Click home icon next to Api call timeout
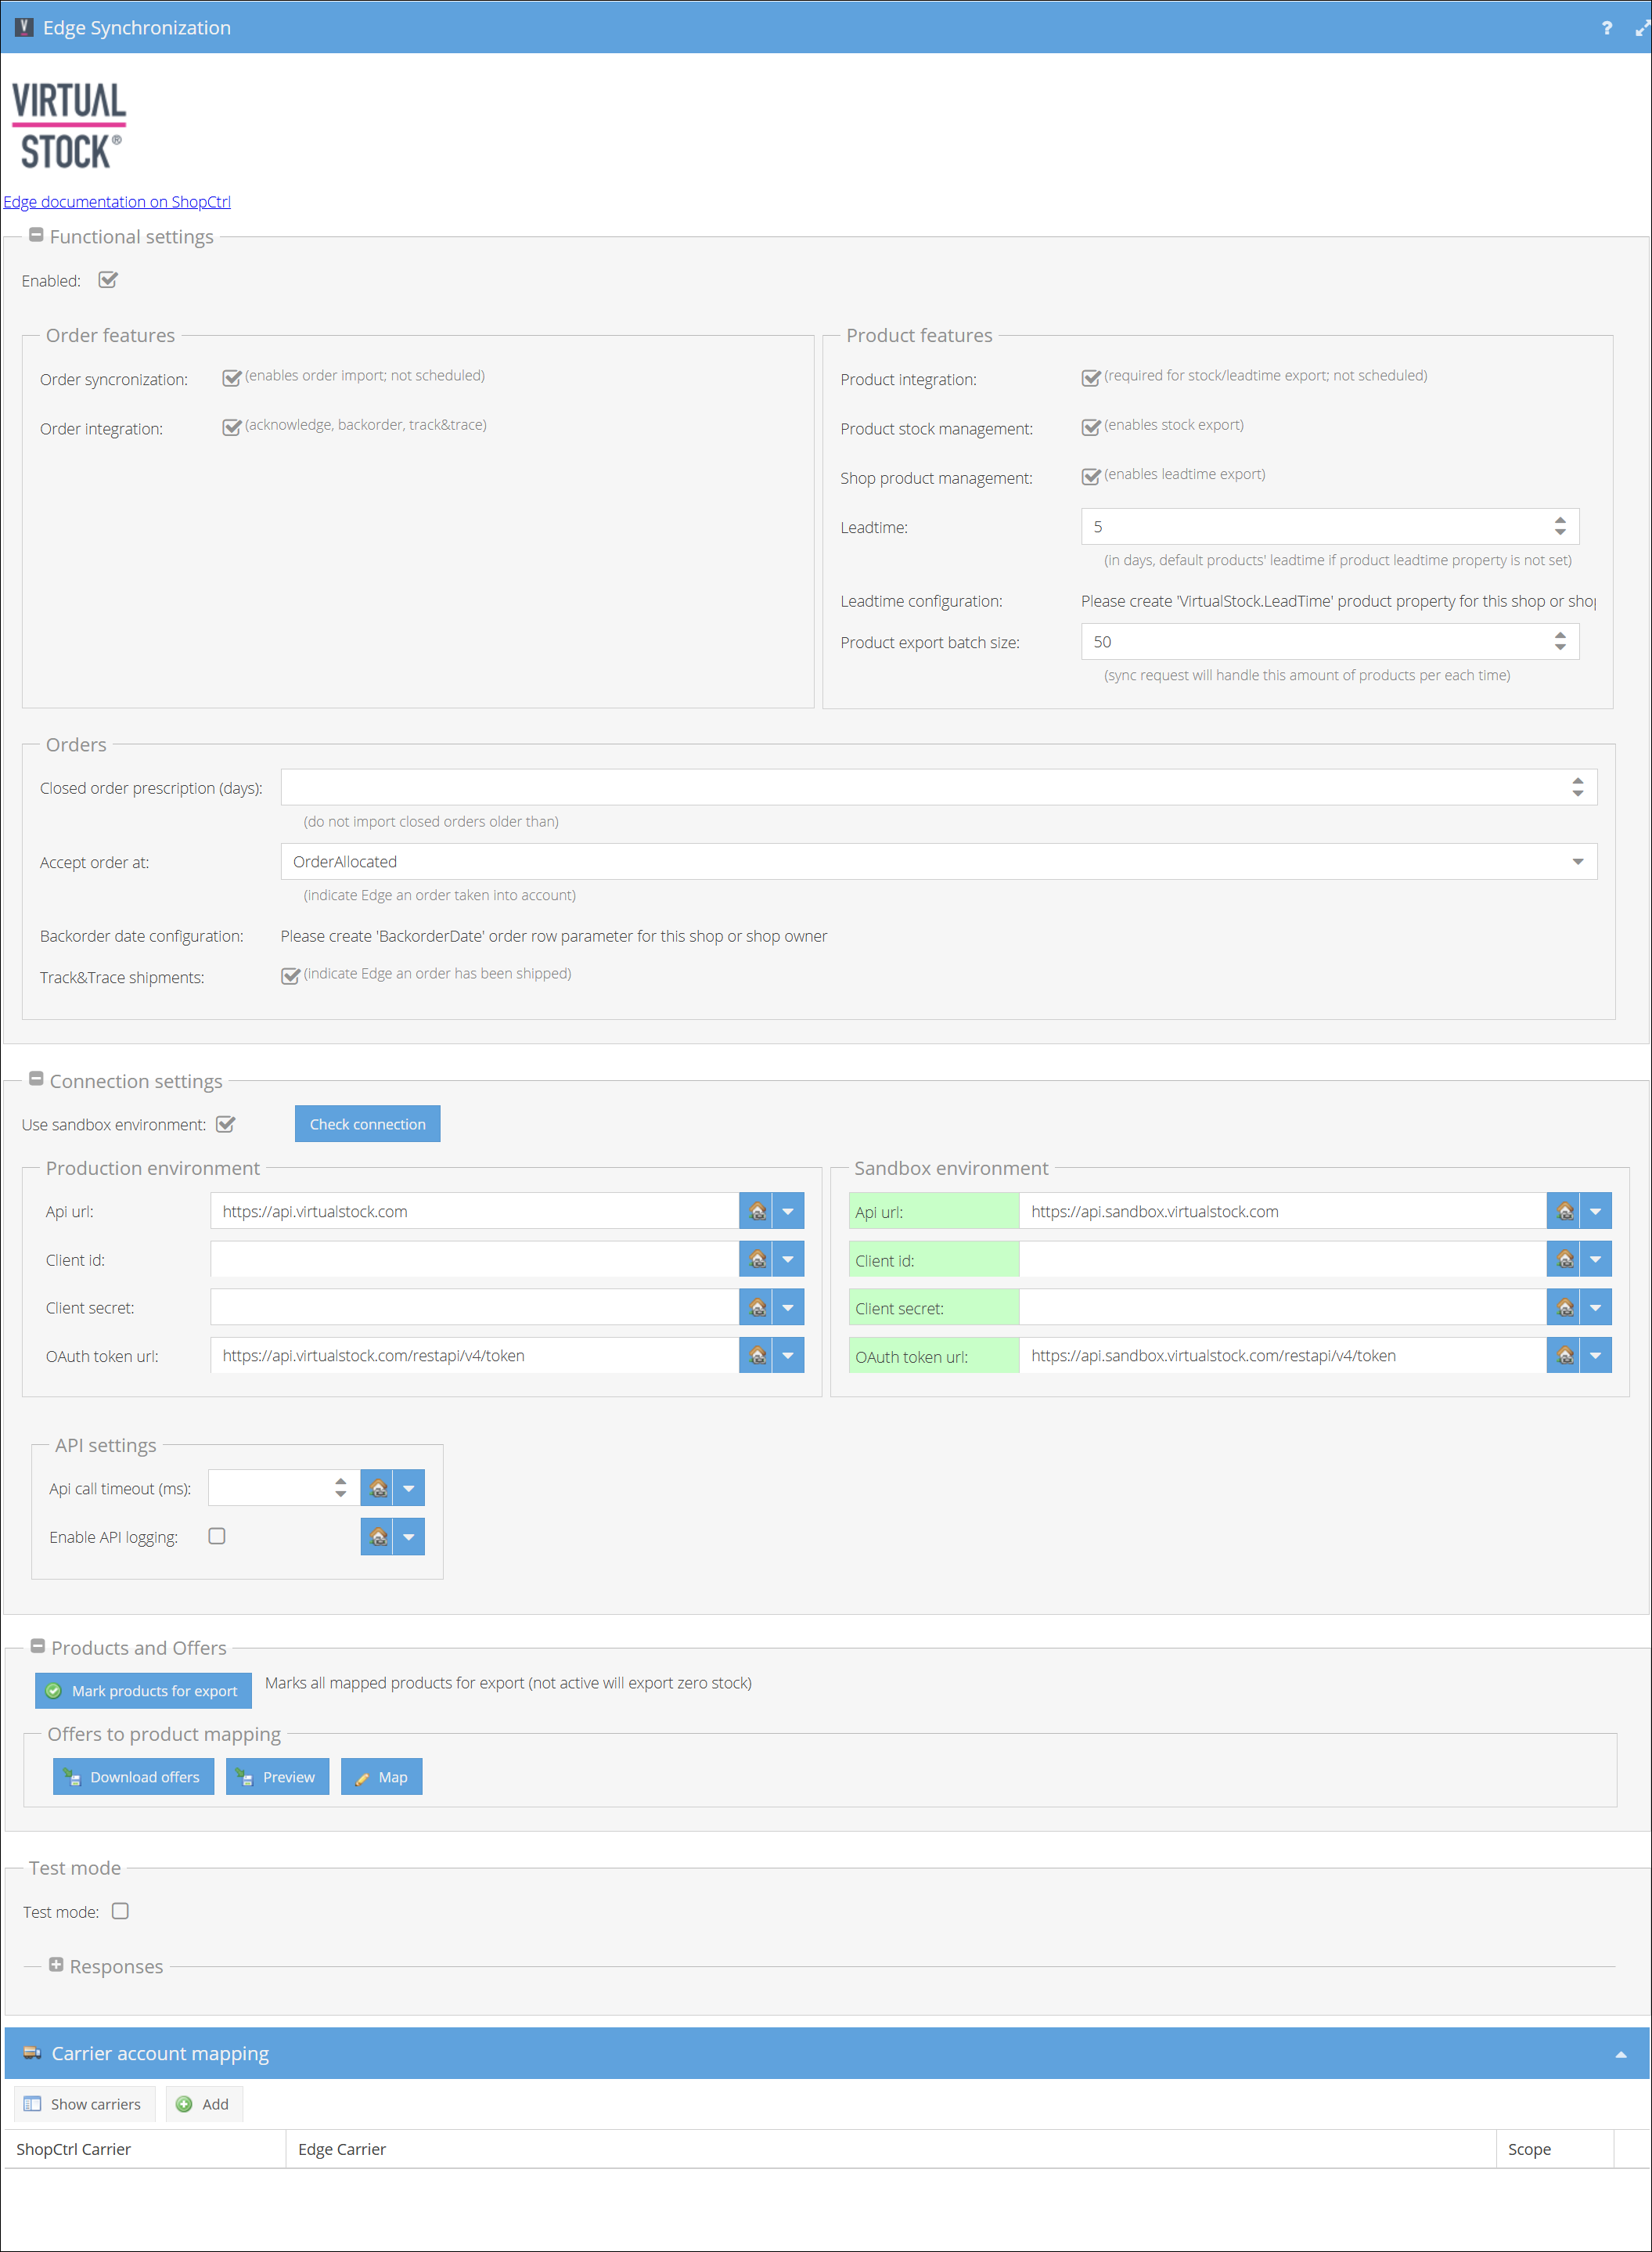Screen dimensions: 1652x2252 click(x=377, y=1488)
